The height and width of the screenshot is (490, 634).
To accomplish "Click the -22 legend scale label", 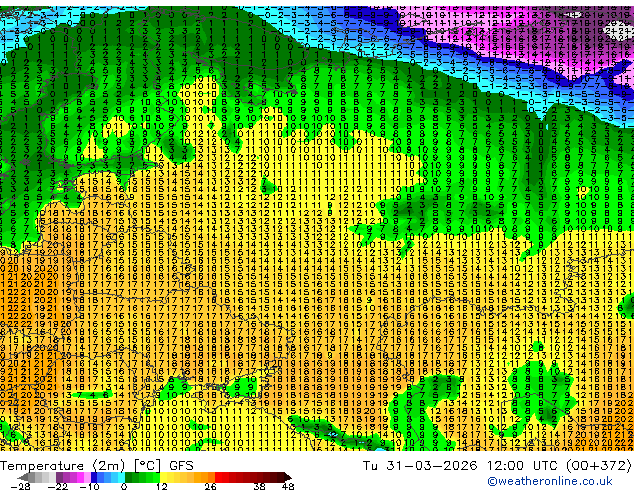I will coord(58,486).
